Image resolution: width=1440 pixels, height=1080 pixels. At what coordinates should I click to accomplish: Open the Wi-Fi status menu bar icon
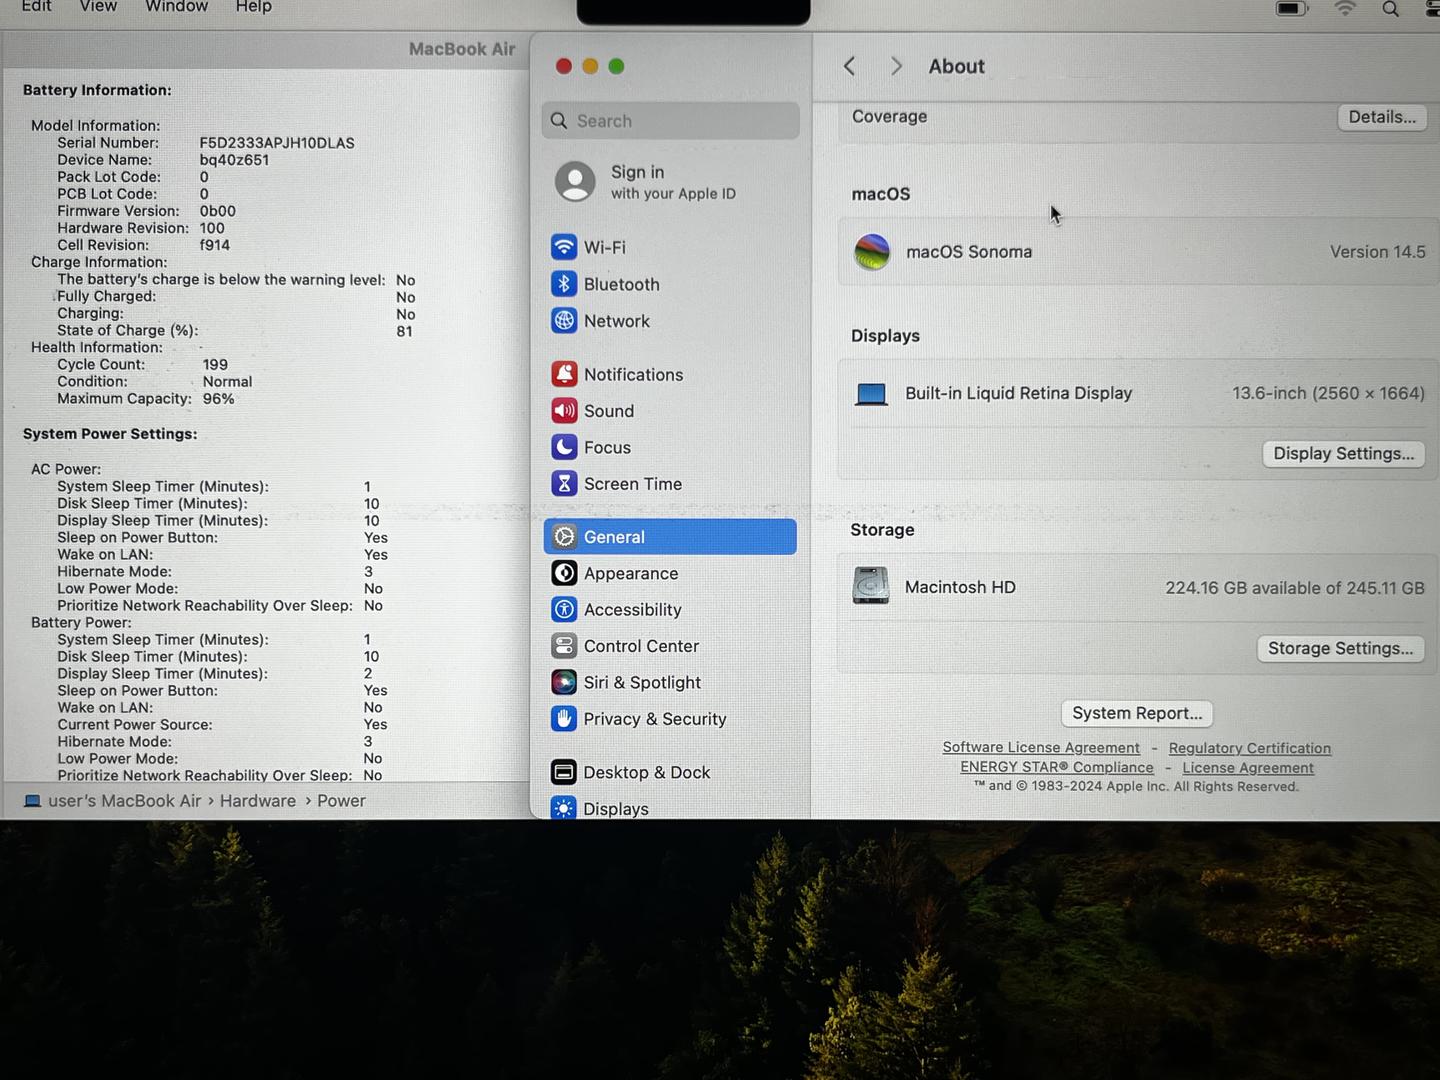pos(1345,8)
